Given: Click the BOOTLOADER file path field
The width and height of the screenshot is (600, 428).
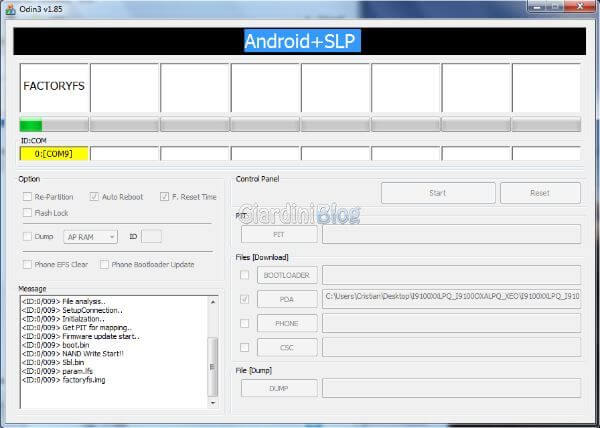Looking at the screenshot, I should (452, 275).
